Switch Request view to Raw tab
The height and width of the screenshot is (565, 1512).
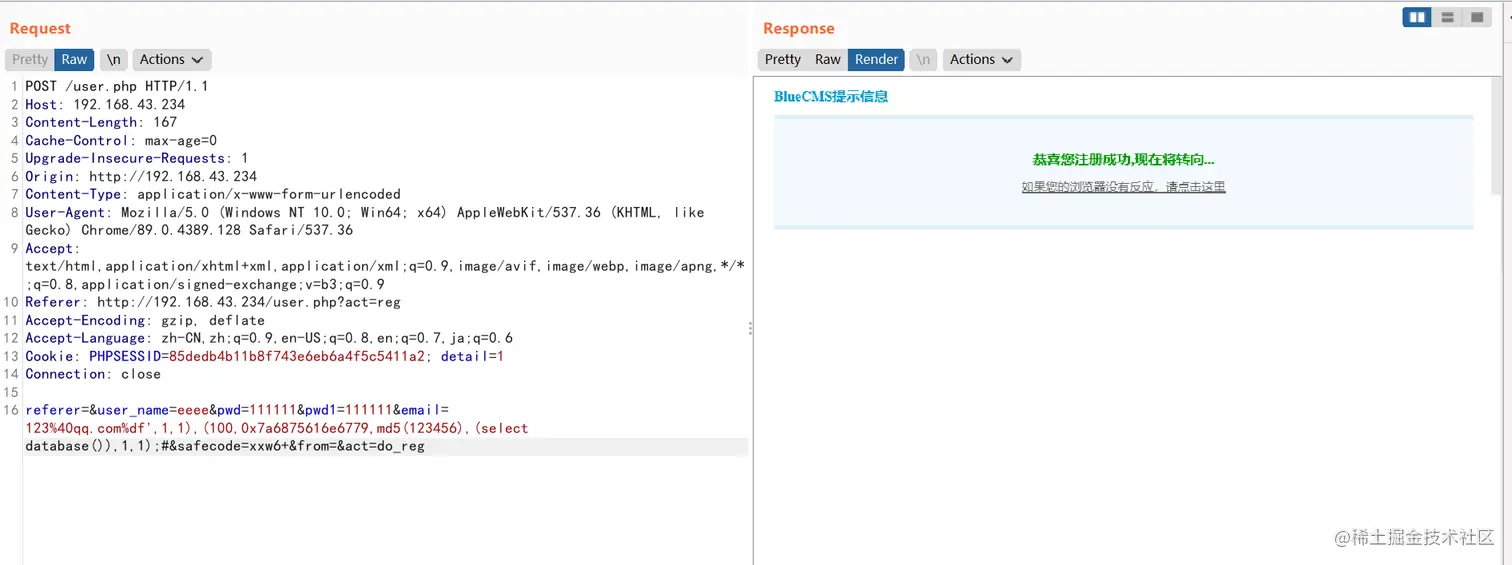click(74, 60)
